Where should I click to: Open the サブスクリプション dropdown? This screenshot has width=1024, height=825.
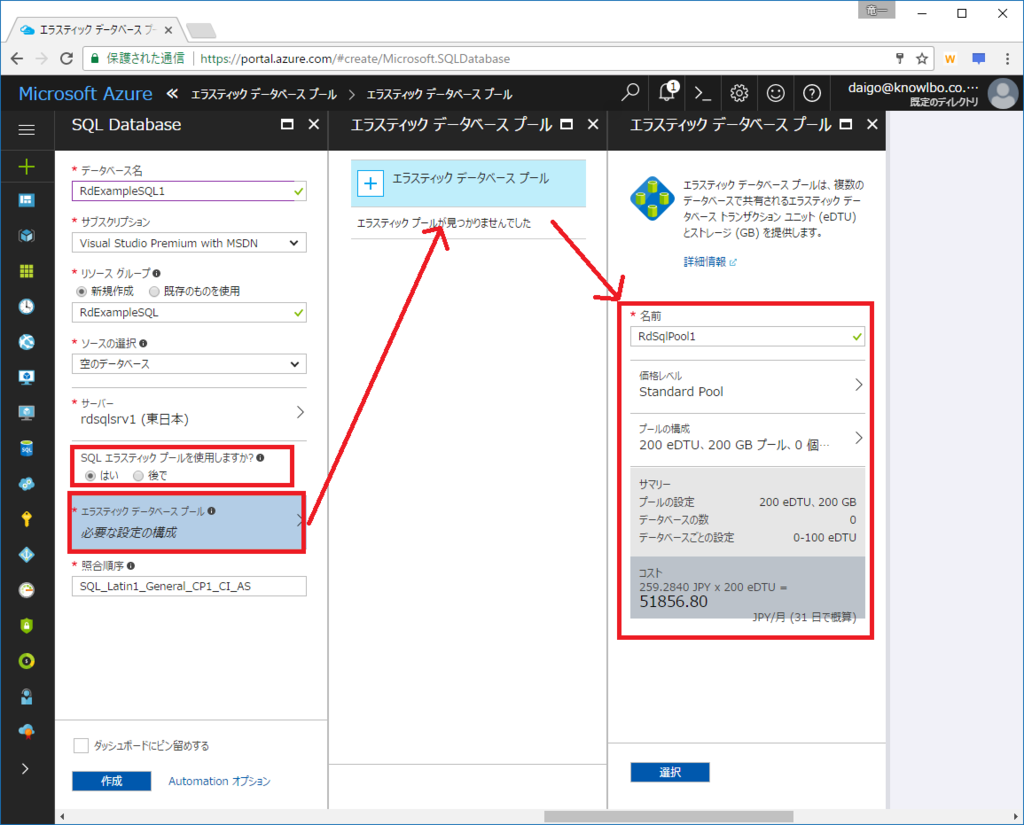tap(189, 243)
